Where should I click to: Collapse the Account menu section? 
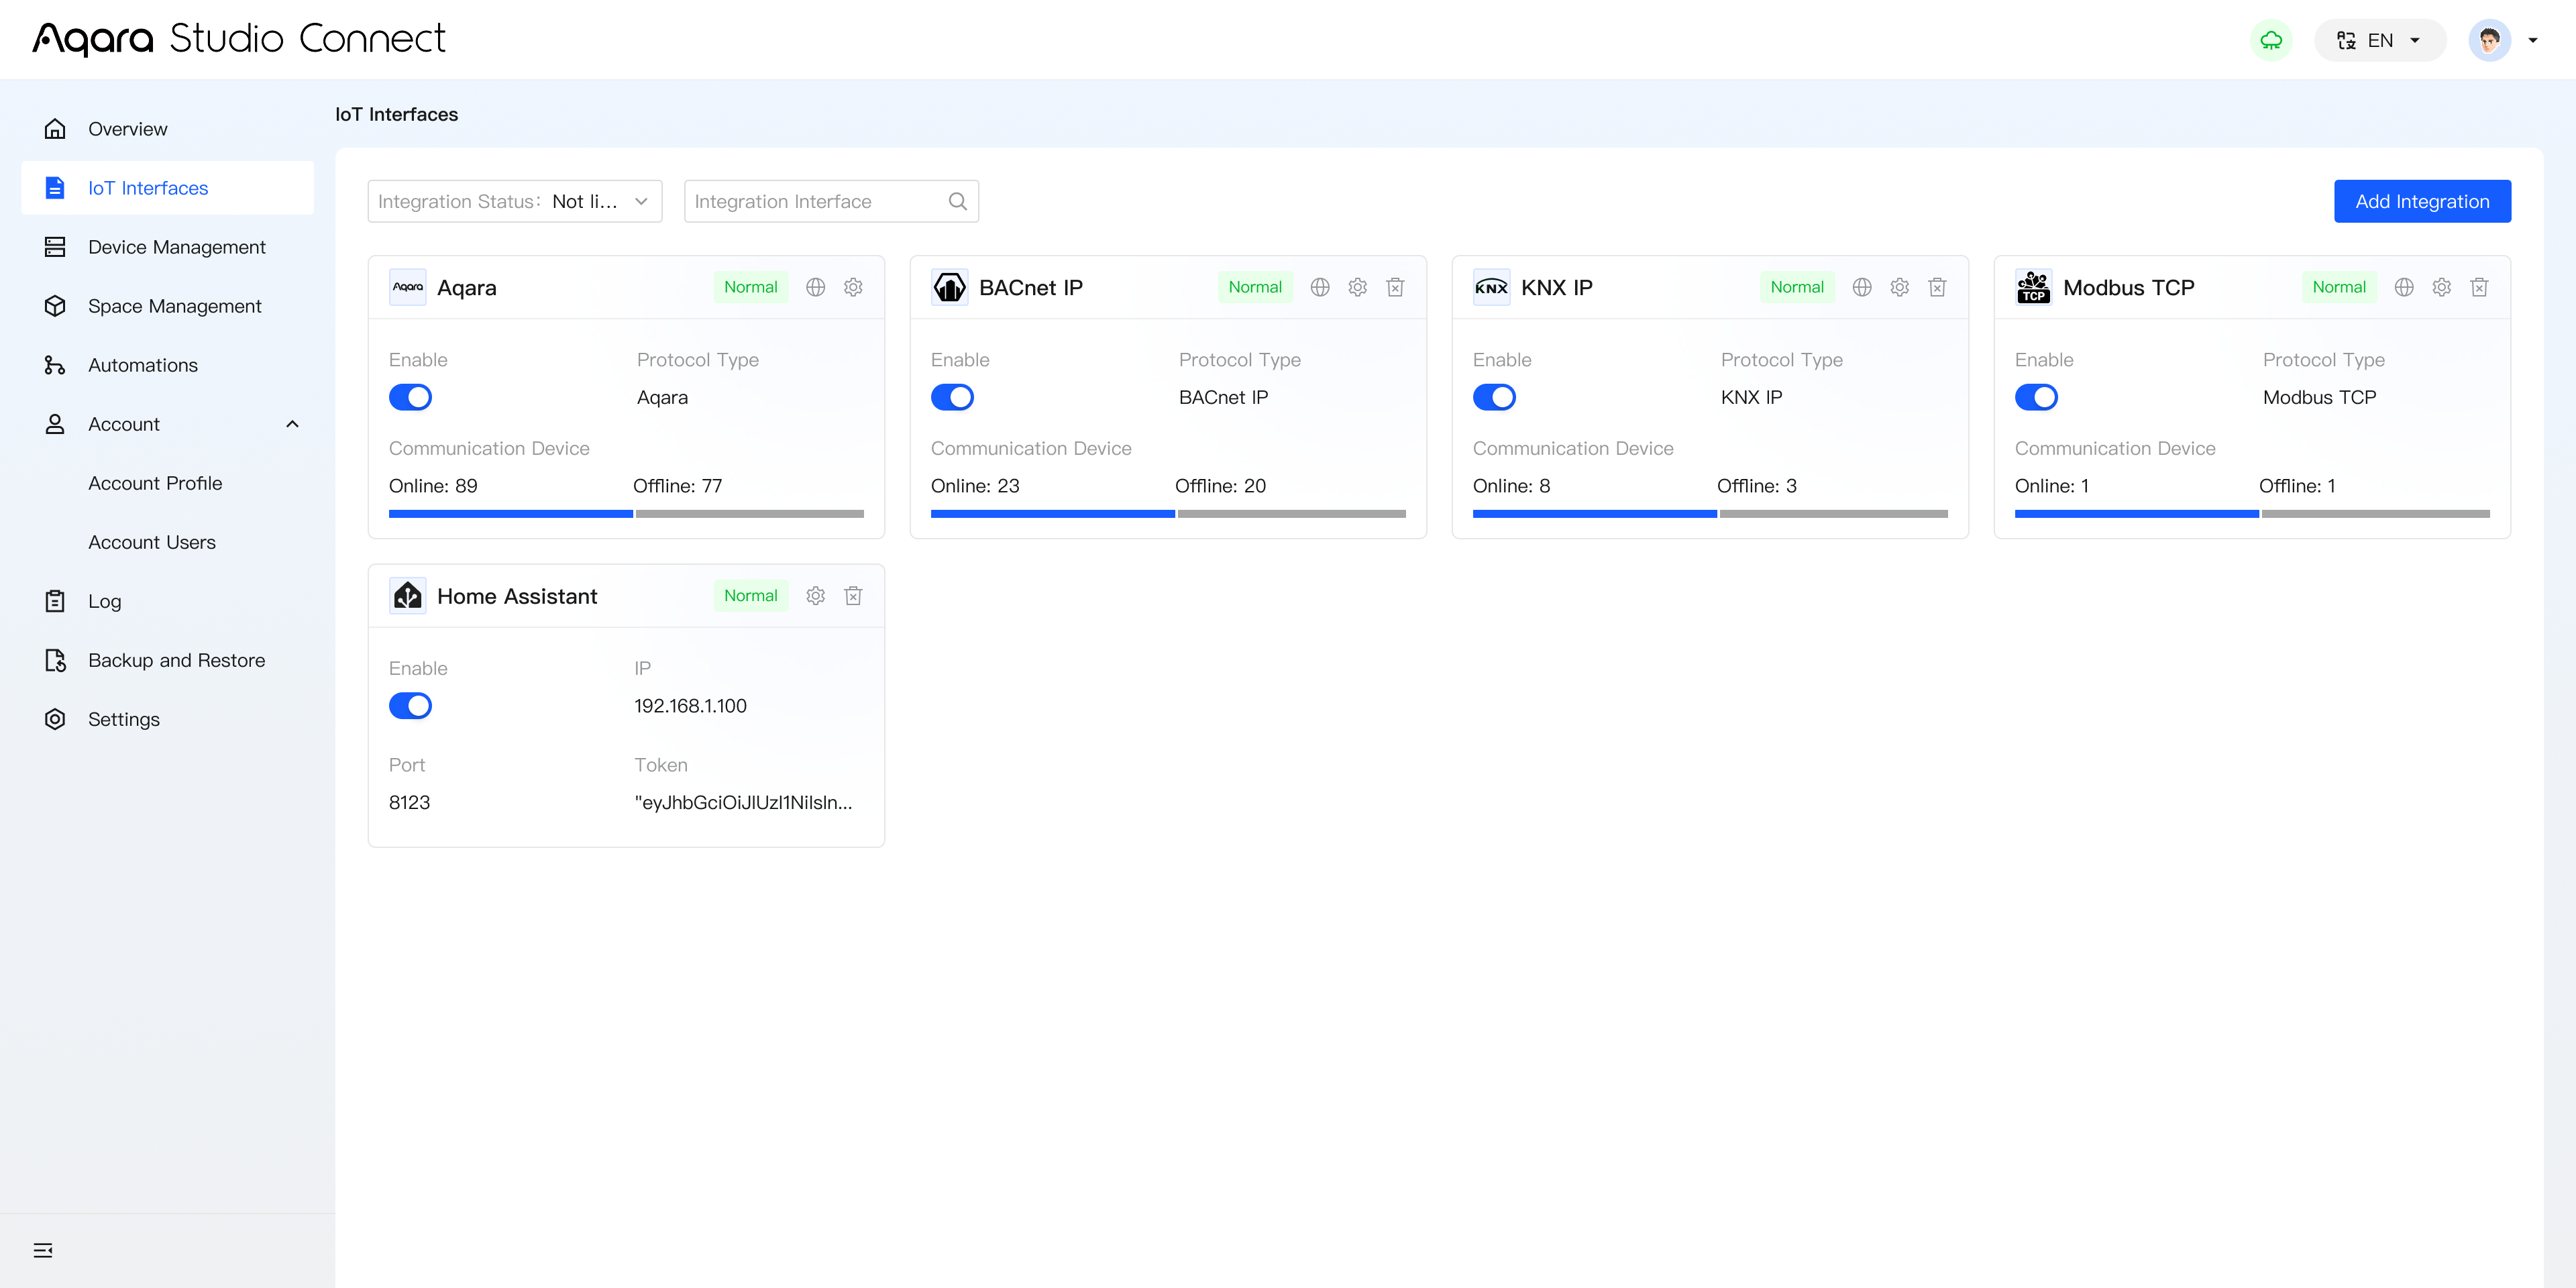[x=292, y=424]
